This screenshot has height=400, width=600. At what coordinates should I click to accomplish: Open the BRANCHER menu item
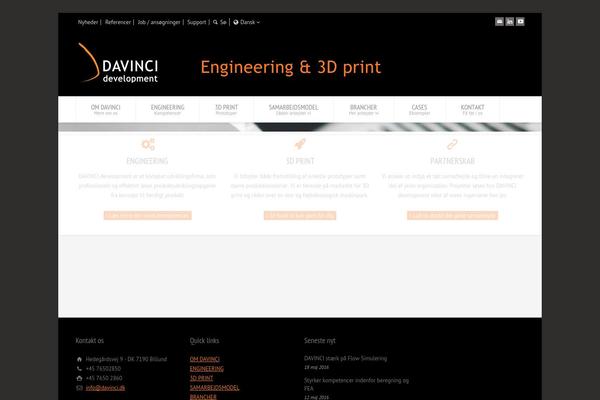pos(364,109)
